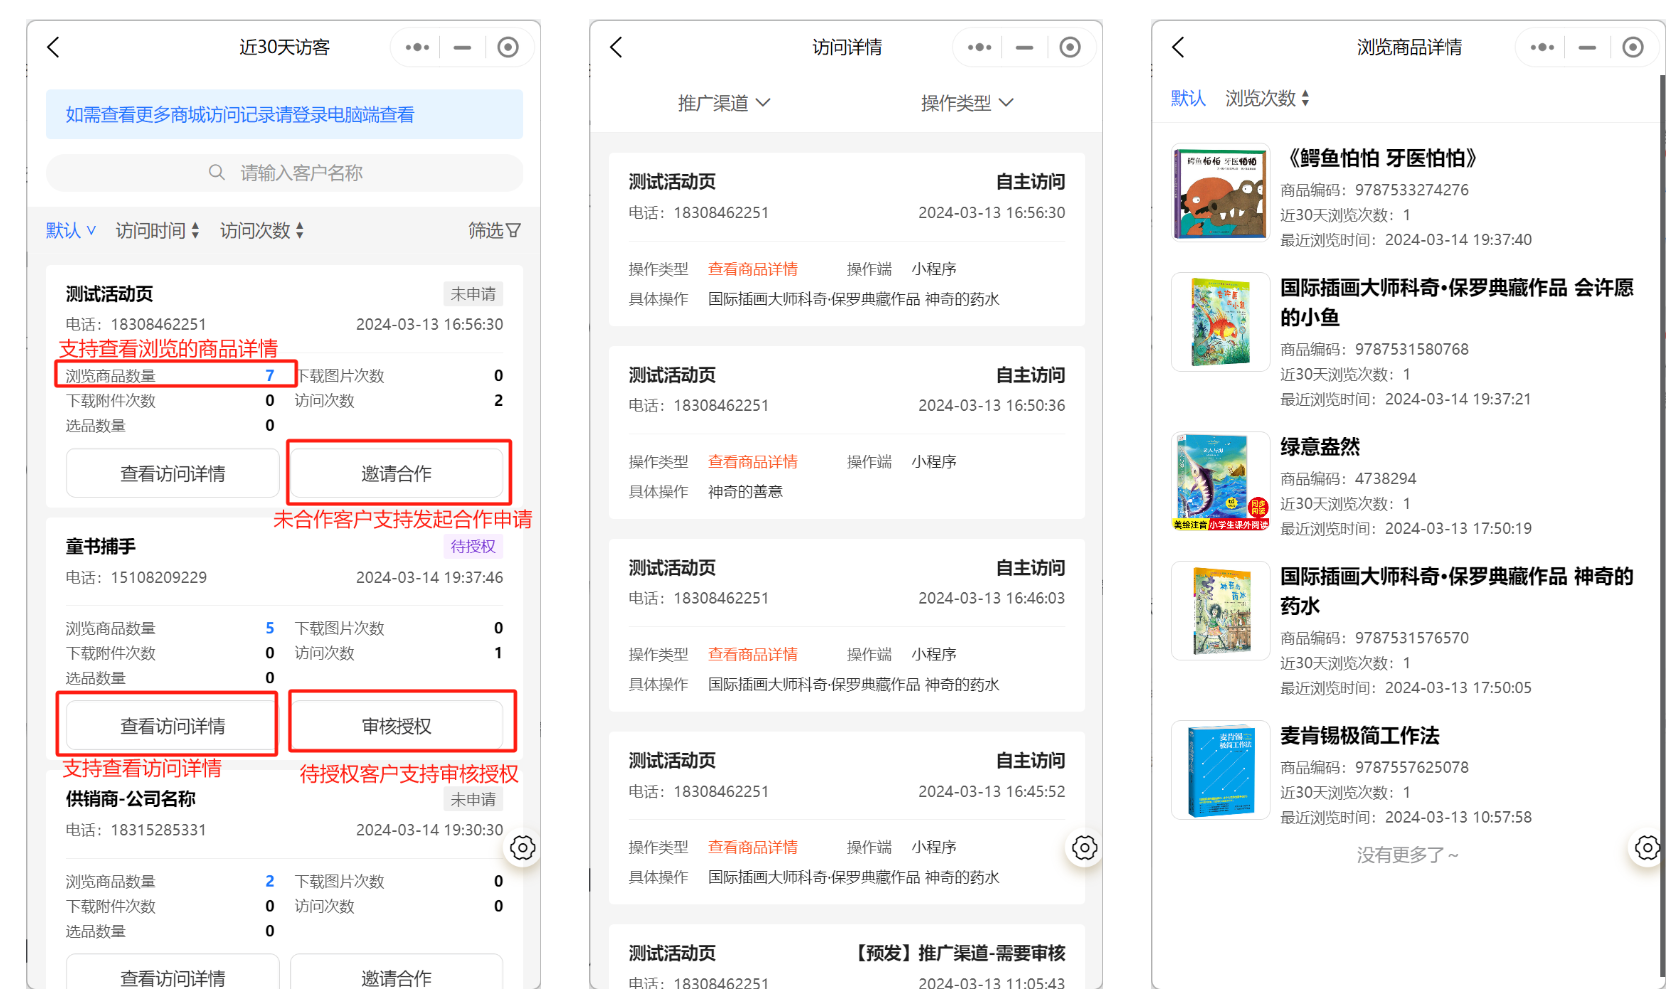This screenshot has width=1680, height=1004.
Task: Click floating settings gear on 浏览商品详情 screen
Action: (1646, 848)
